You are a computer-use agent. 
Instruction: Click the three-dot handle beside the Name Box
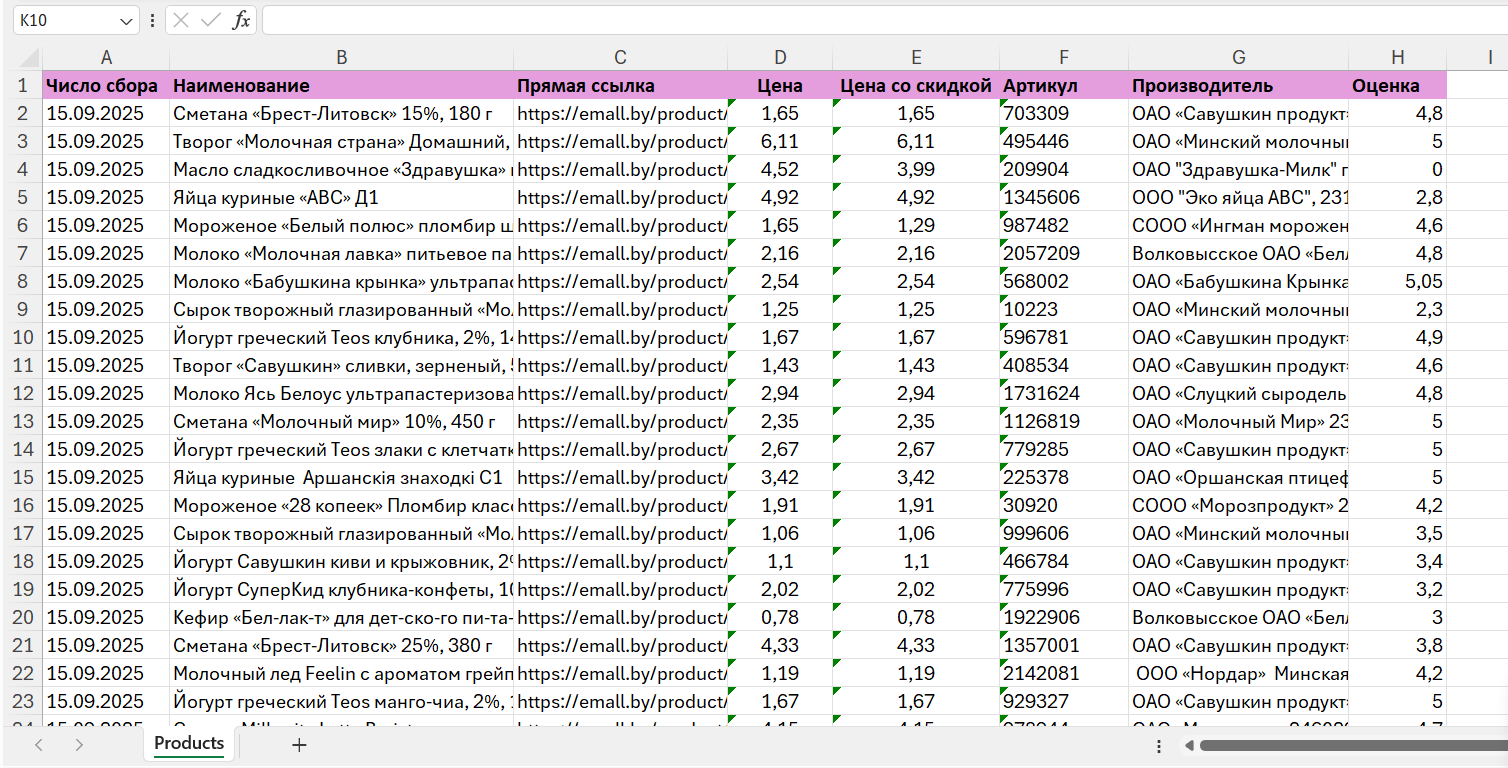[152, 20]
